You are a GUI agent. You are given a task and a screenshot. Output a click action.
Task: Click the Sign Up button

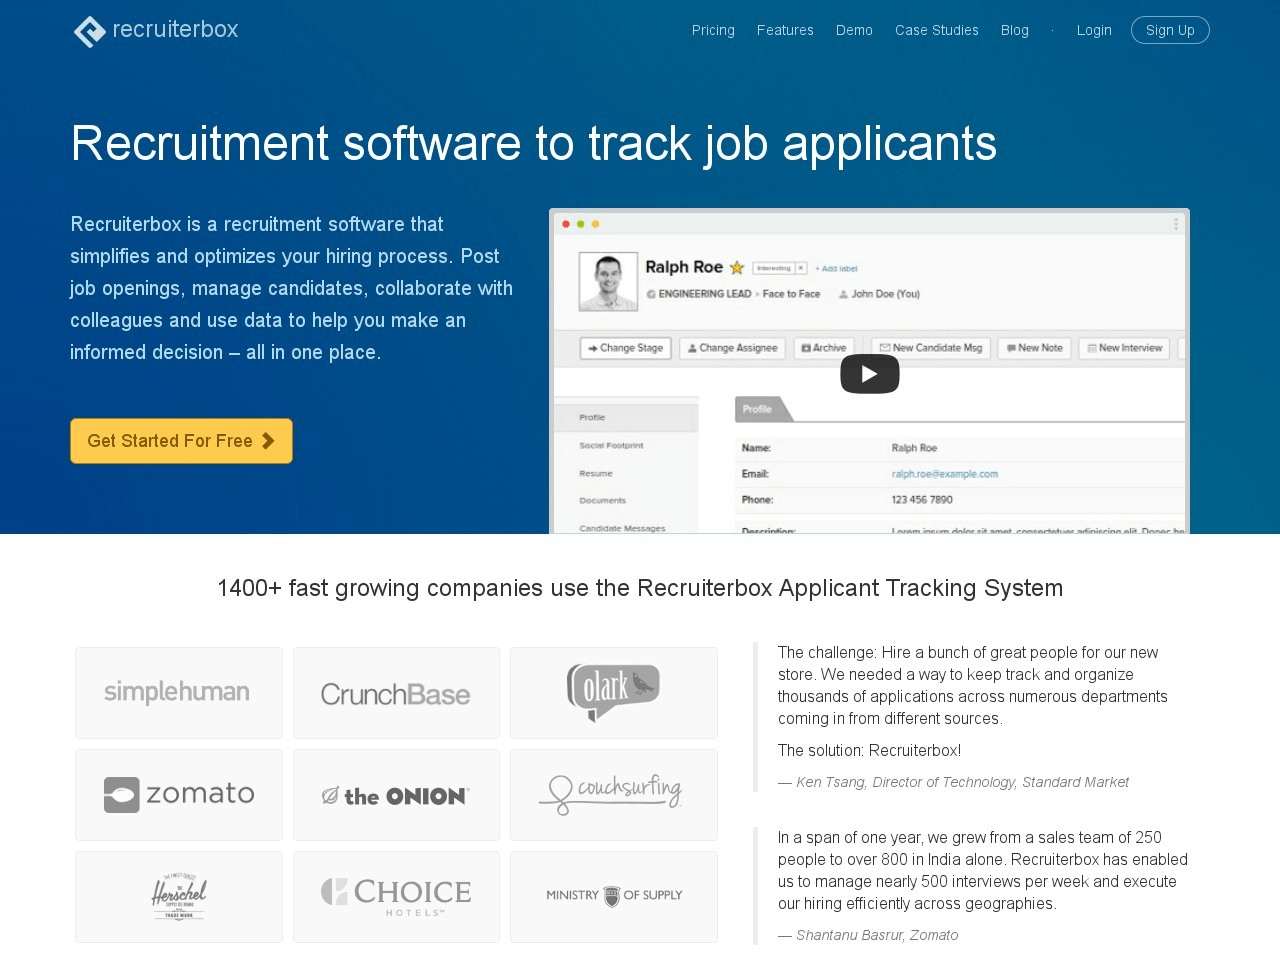[x=1170, y=30]
